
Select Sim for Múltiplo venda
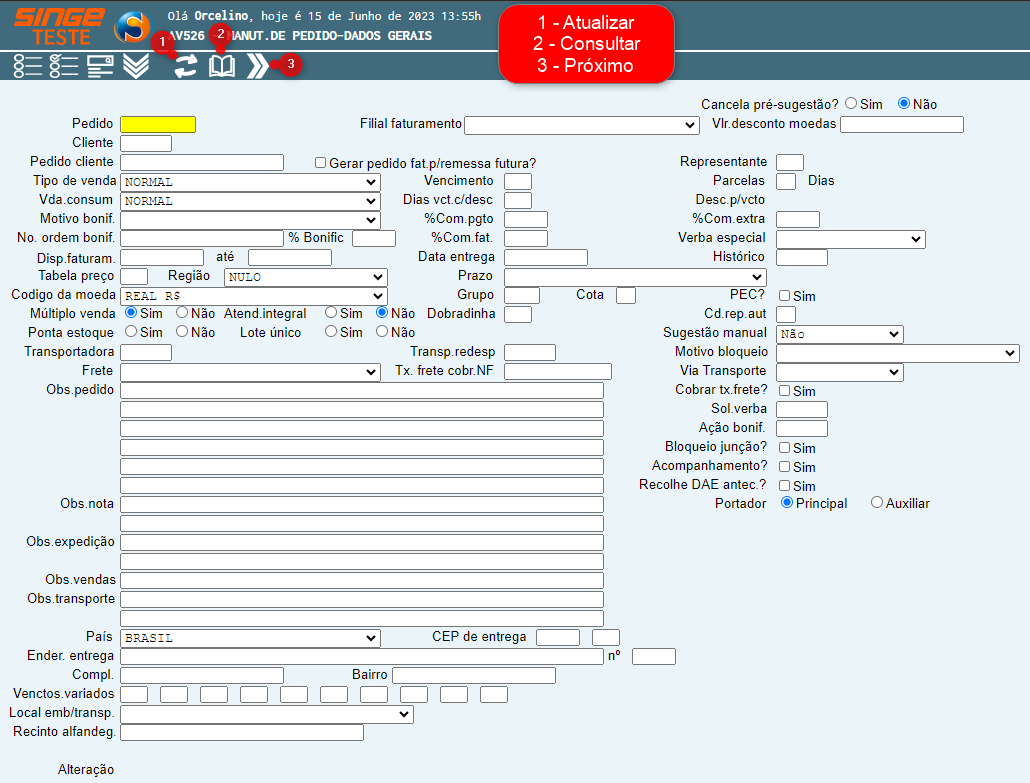pos(131,313)
